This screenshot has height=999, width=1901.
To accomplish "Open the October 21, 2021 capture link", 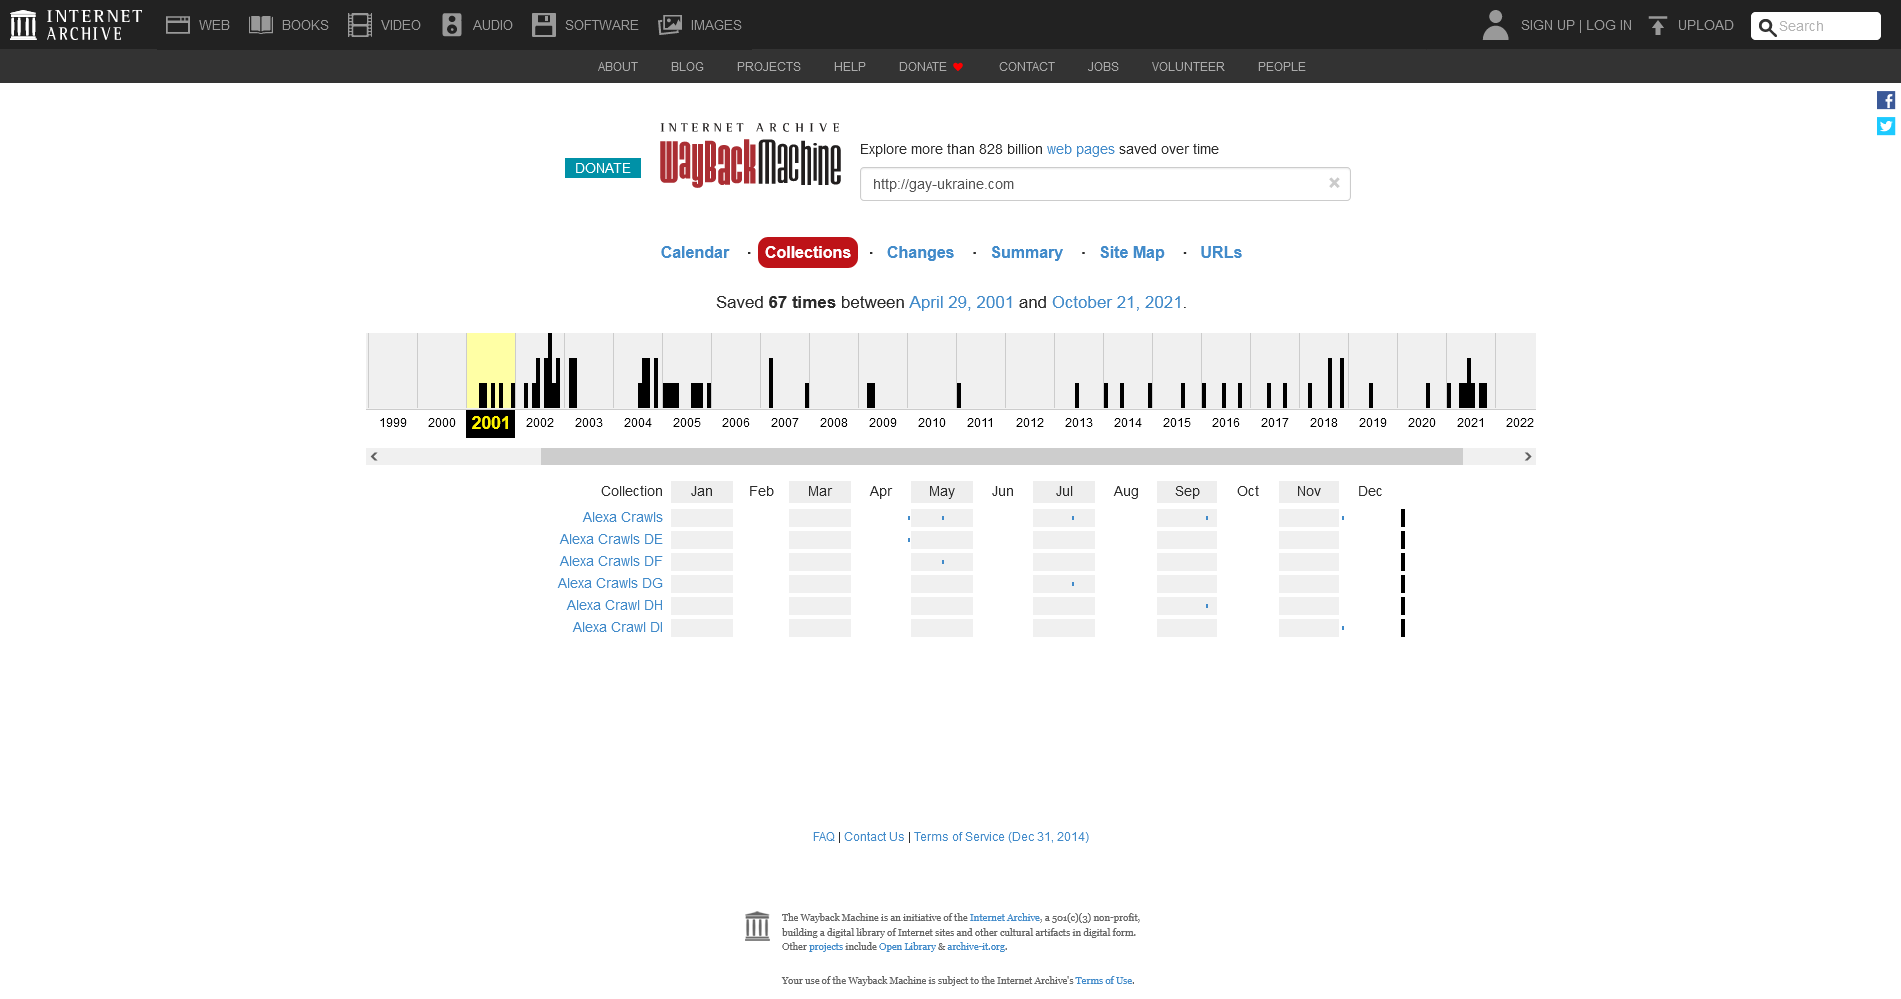I will [x=1117, y=302].
